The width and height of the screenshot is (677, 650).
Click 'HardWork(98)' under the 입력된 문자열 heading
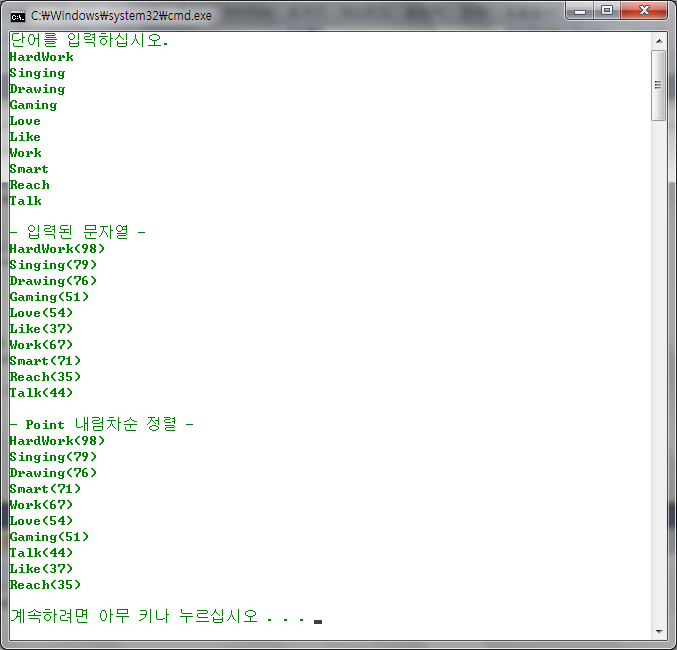point(57,249)
